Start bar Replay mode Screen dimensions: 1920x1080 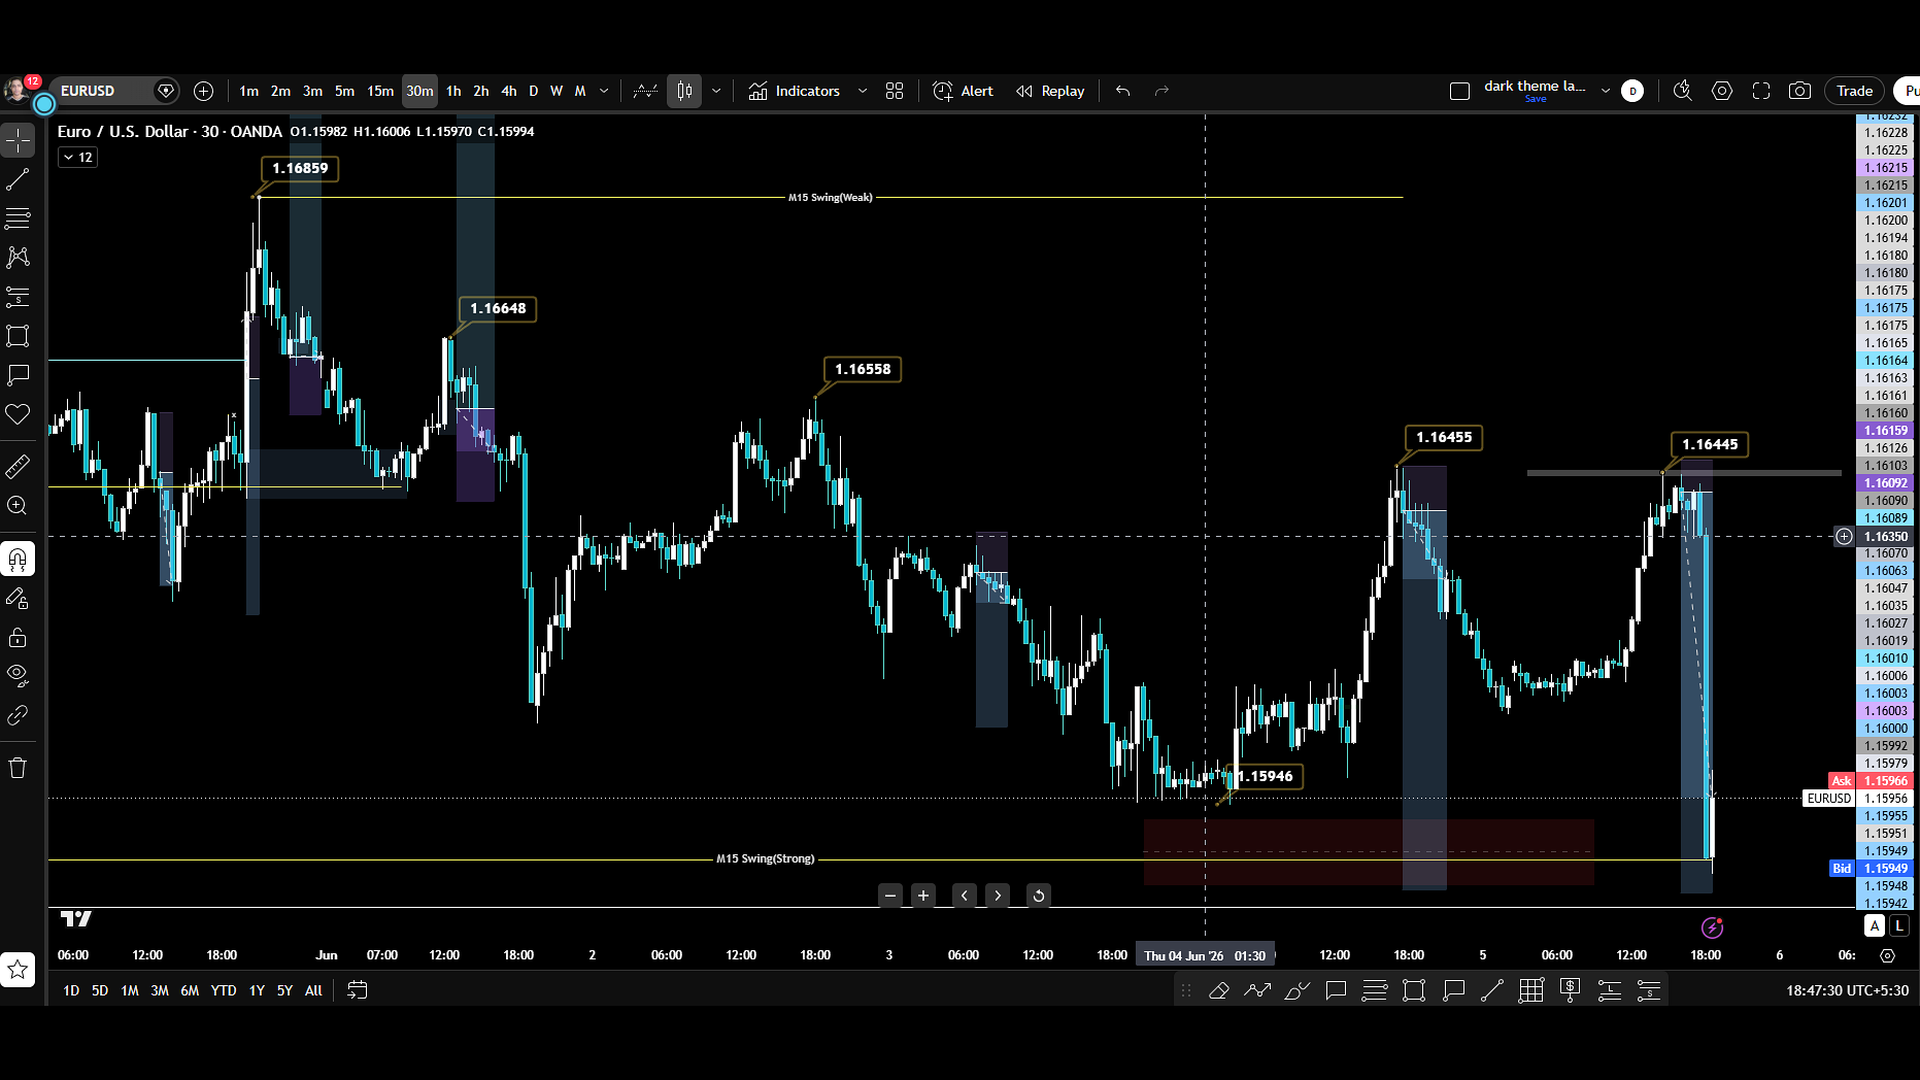click(x=1050, y=91)
